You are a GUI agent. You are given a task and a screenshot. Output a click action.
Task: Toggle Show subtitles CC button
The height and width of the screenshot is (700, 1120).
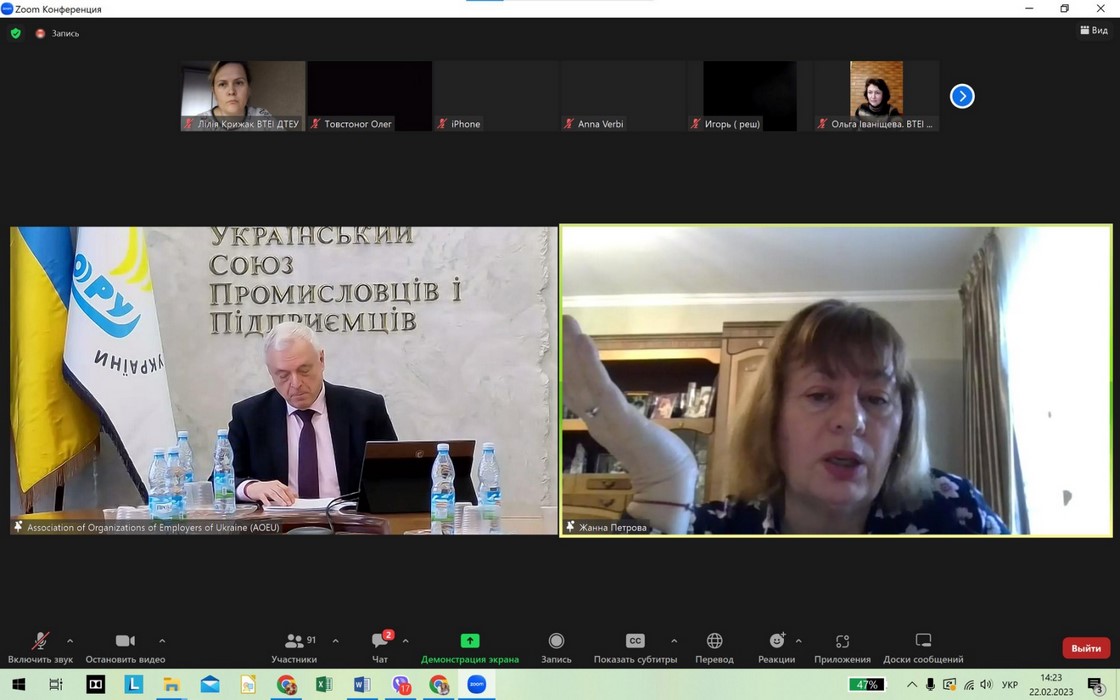(635, 646)
